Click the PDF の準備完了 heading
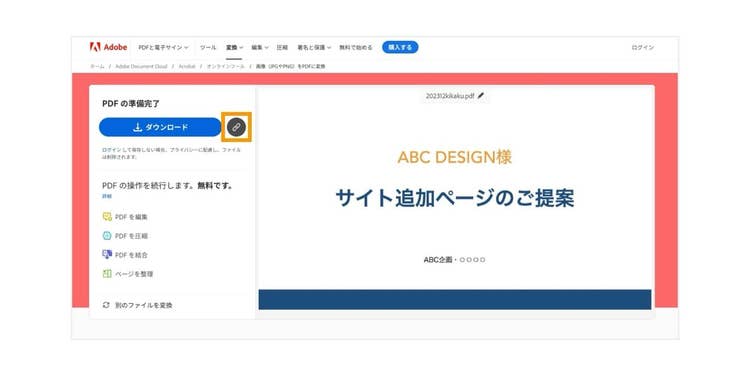 tap(131, 103)
